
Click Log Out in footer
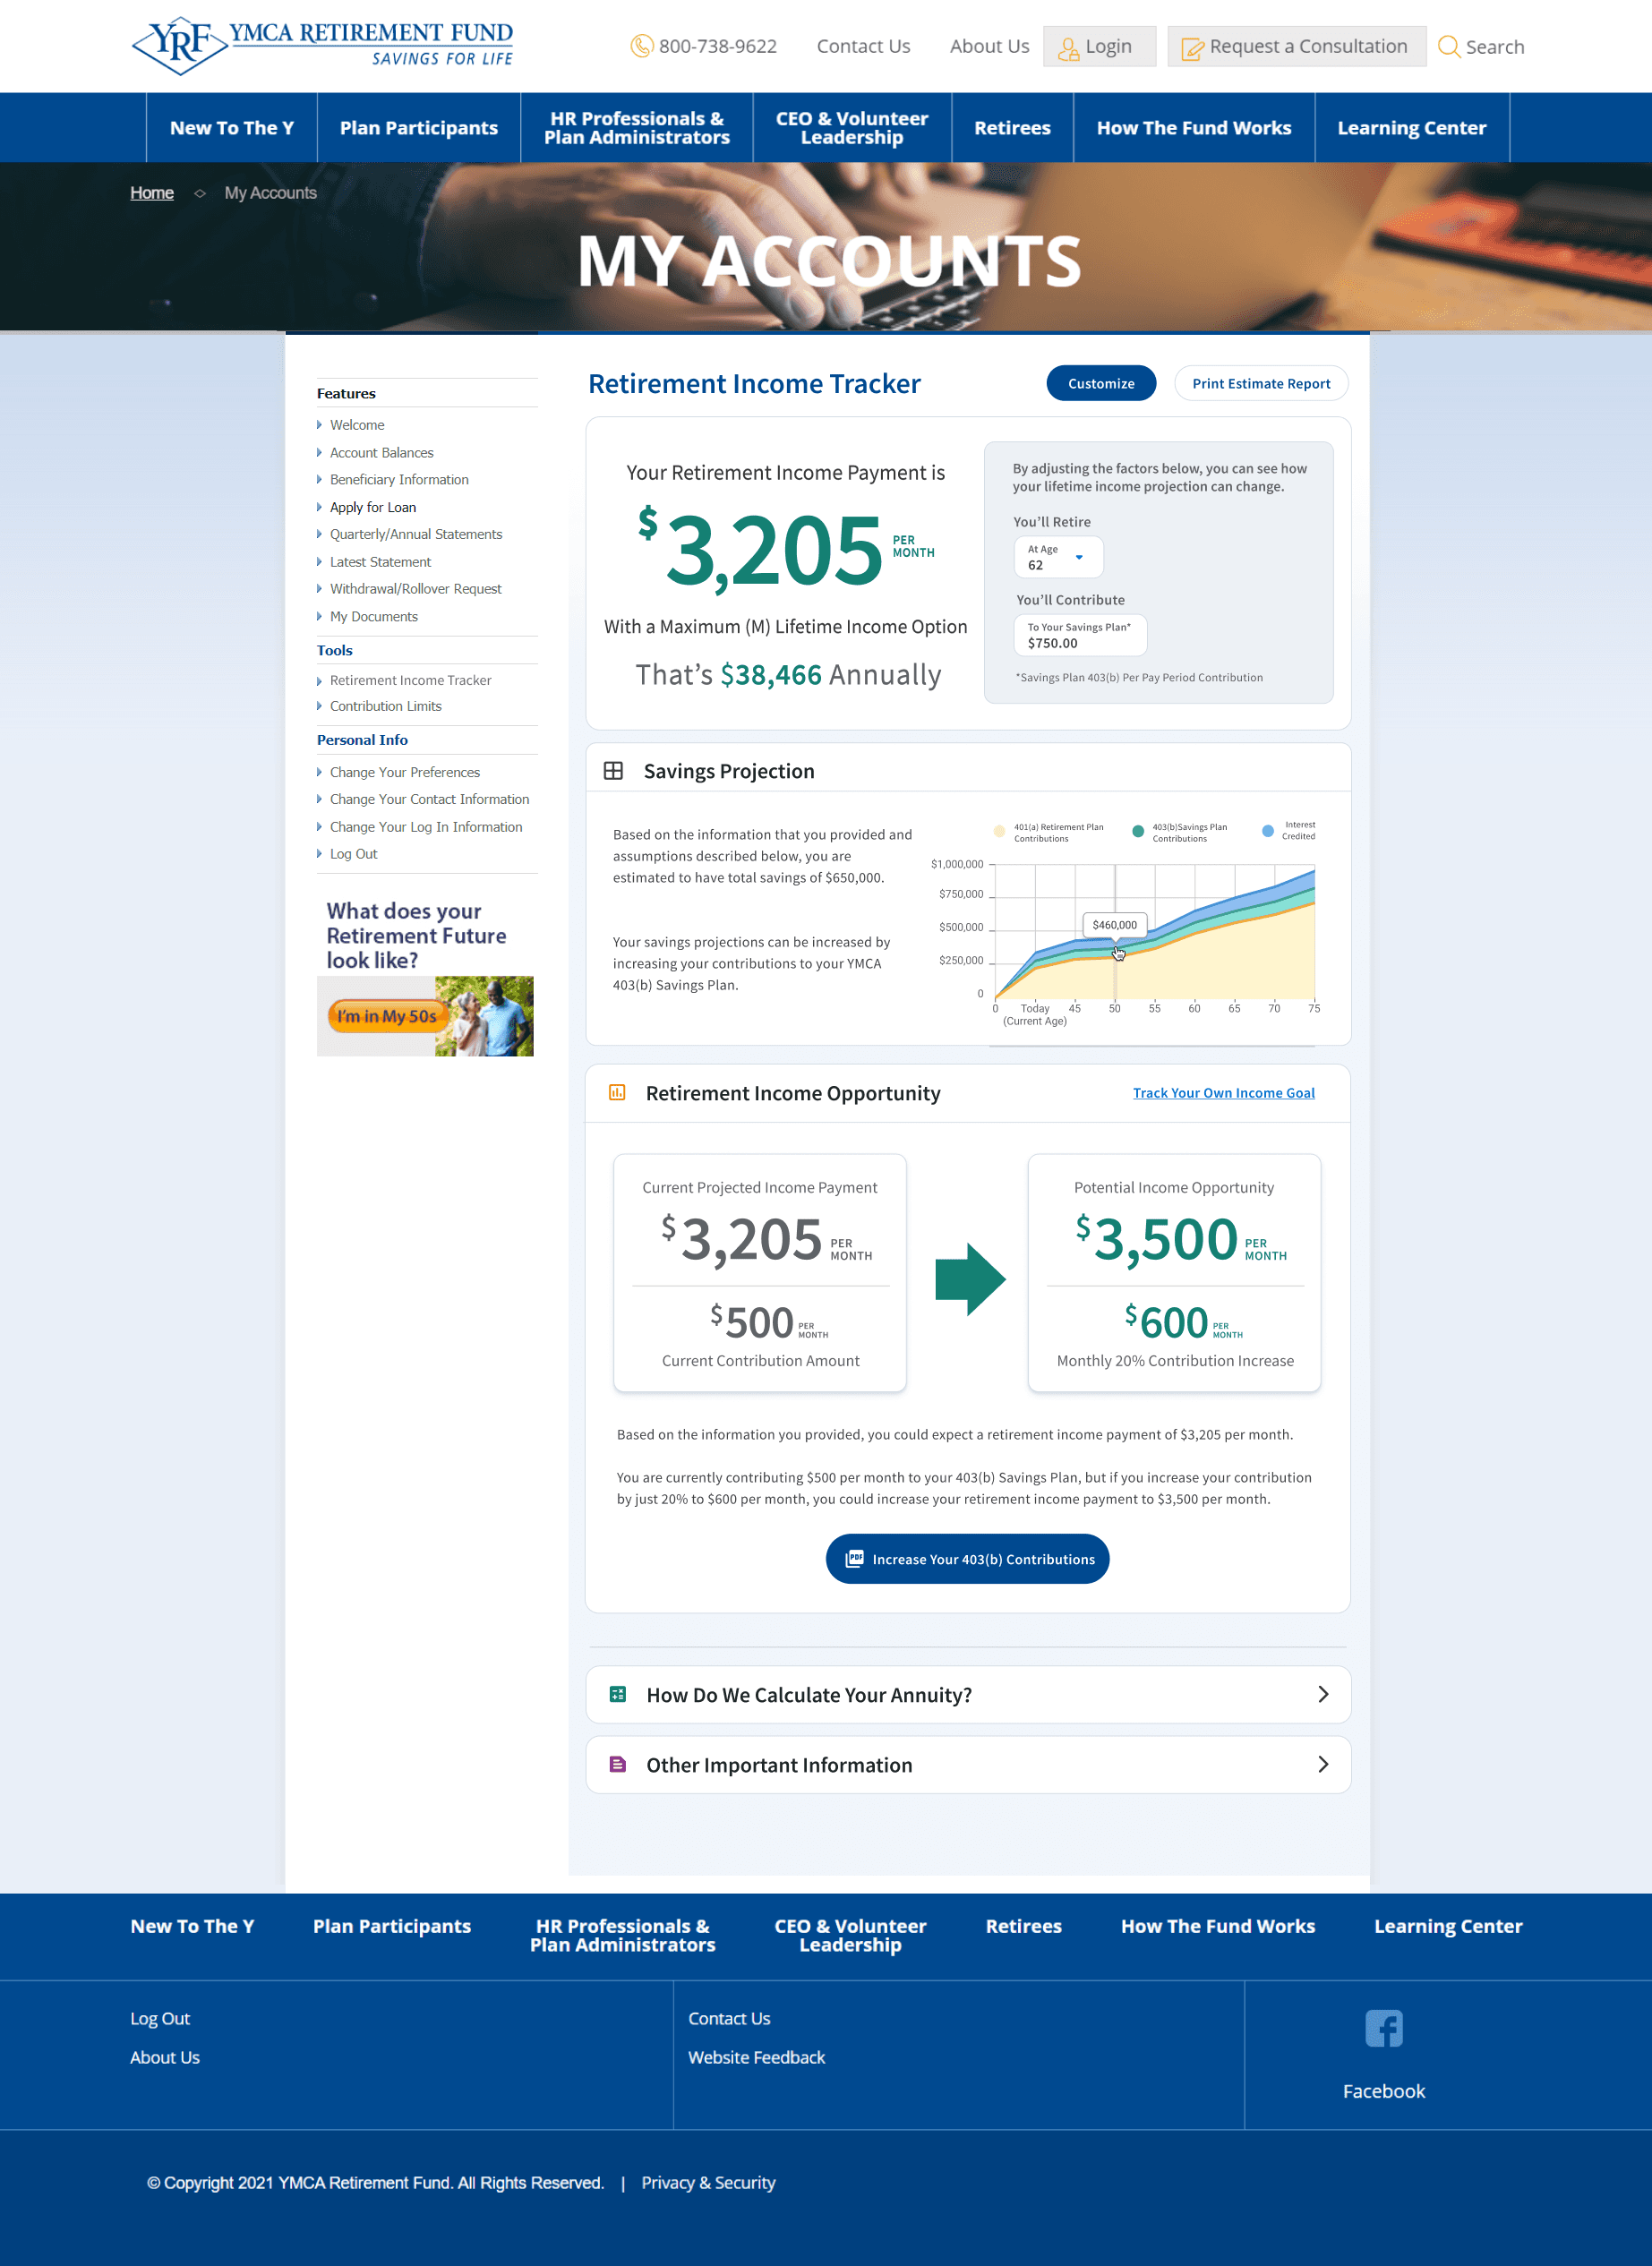coord(160,2018)
